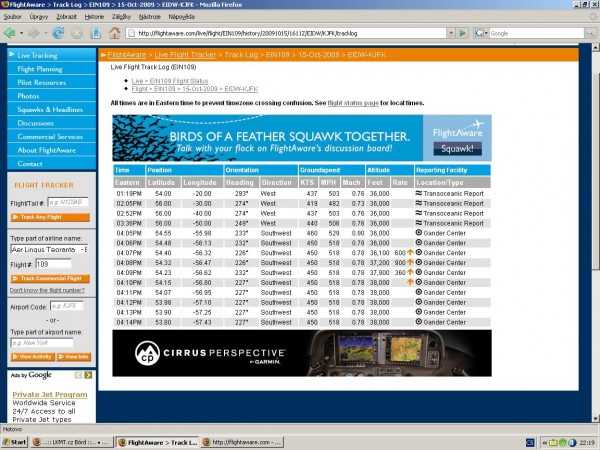The image size is (600, 450).
Task: Click the green Go arrow button
Action: tap(463, 33)
